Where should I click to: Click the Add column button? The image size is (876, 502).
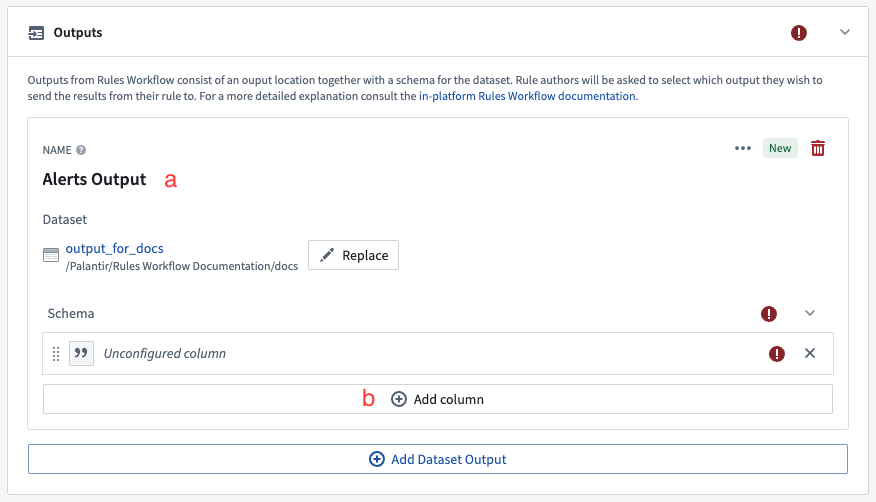coord(438,399)
